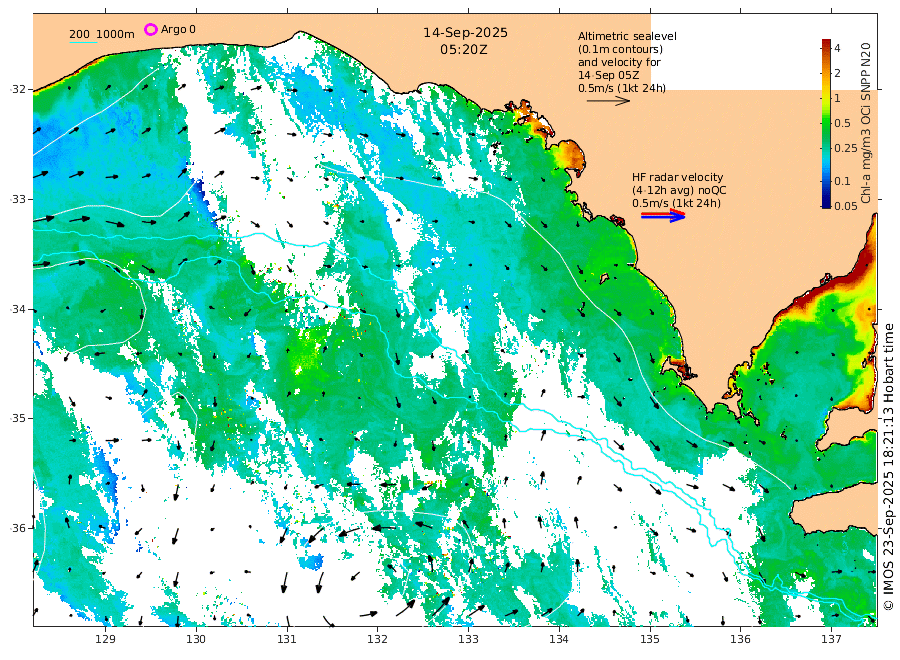900x660 pixels.
Task: Click the colorbar tick label 0.25
Action: (x=845, y=148)
